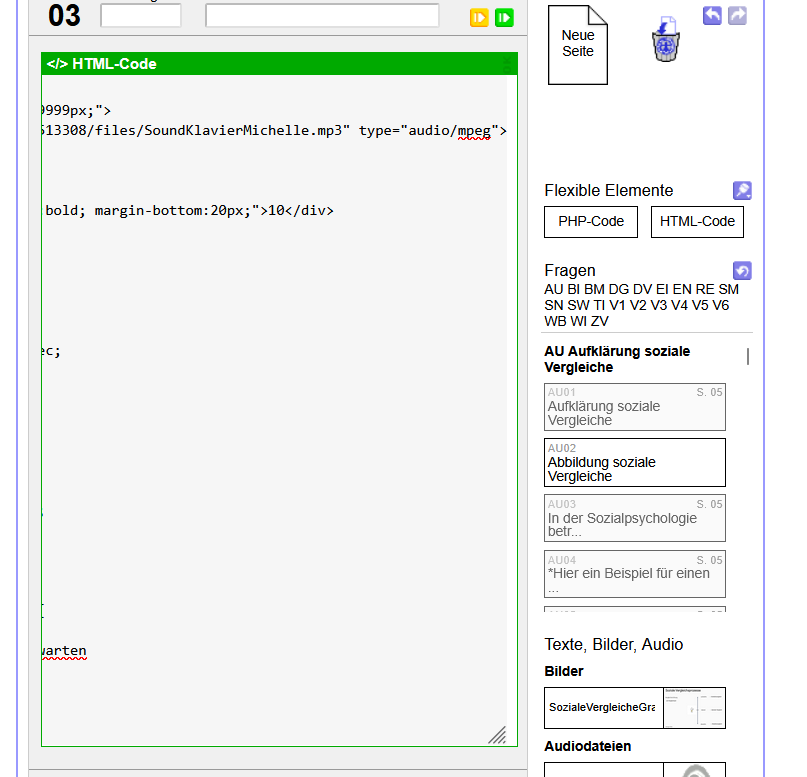Click the short page ID input field
This screenshot has height=777, width=807.
click(x=141, y=16)
